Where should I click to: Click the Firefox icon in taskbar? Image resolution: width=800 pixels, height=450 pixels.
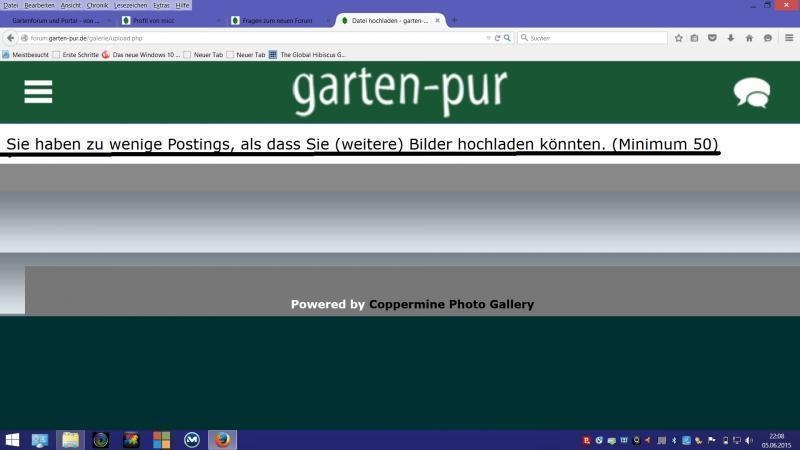(x=222, y=440)
